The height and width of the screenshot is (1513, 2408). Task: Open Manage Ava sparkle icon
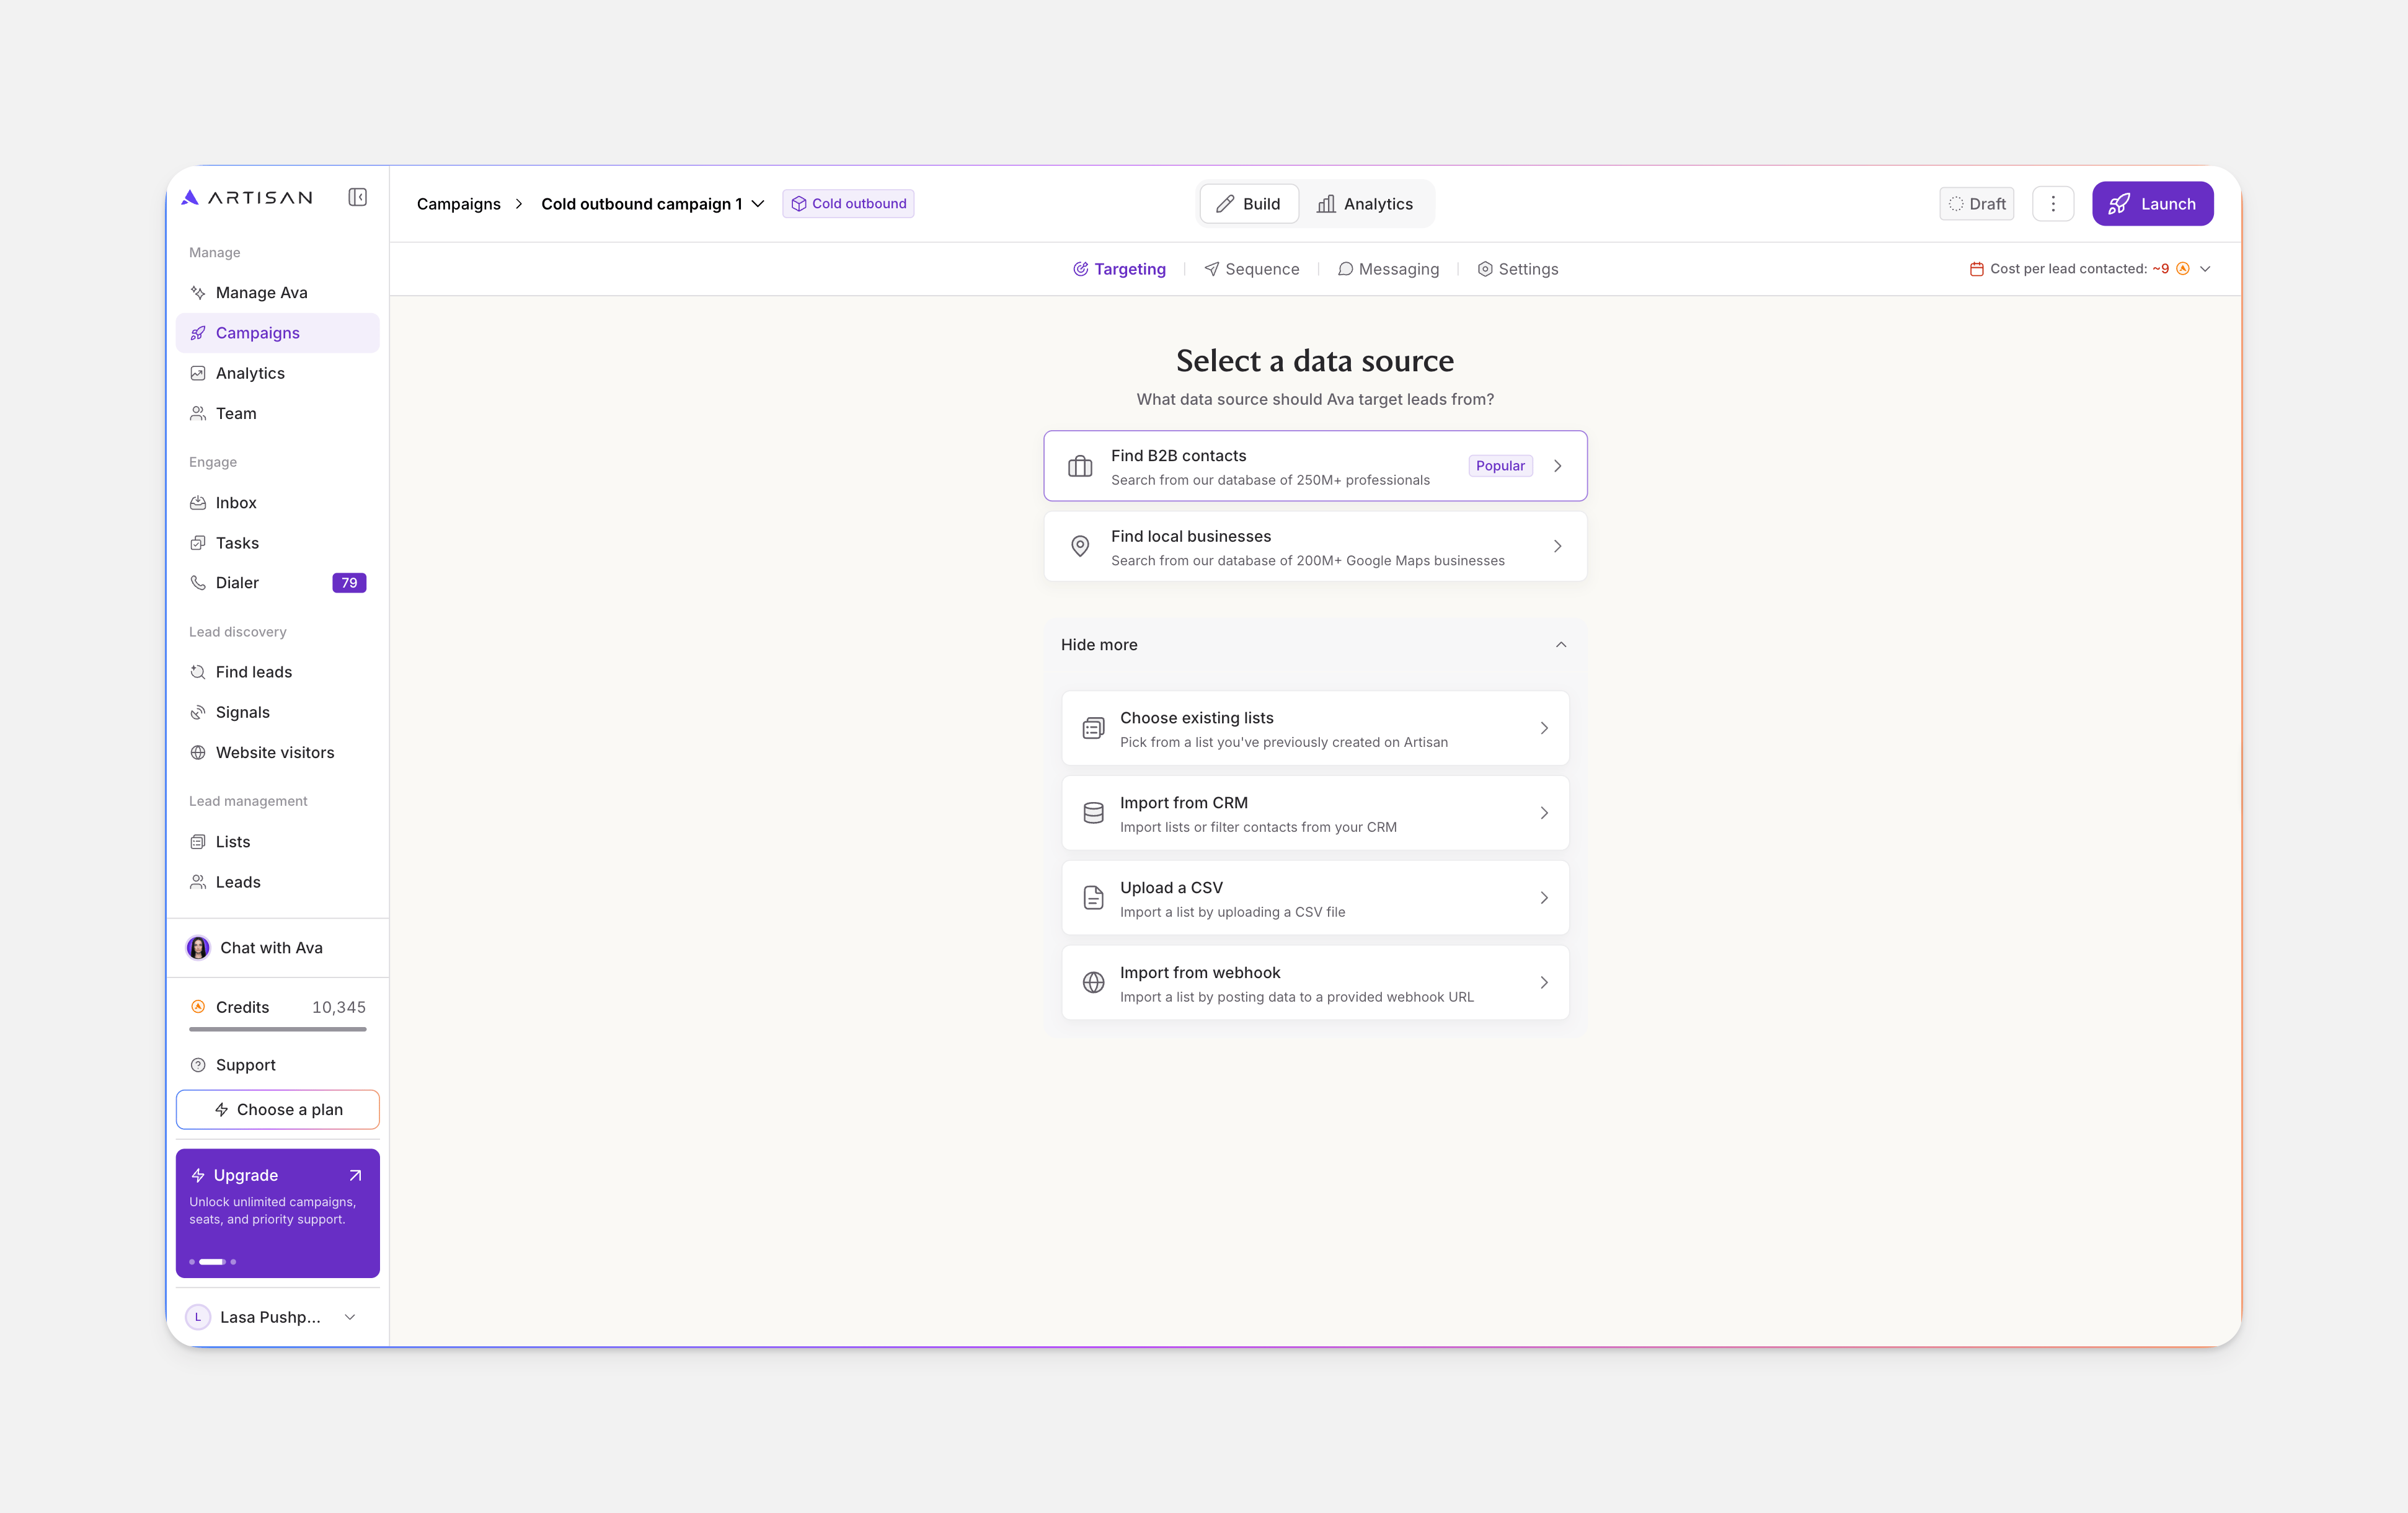(x=198, y=293)
